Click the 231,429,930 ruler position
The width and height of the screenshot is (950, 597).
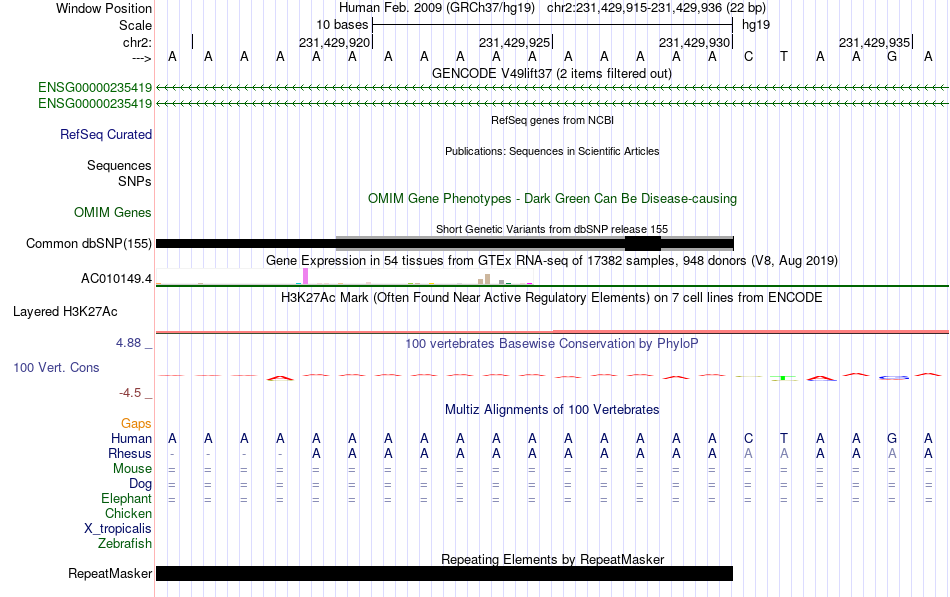(x=694, y=42)
